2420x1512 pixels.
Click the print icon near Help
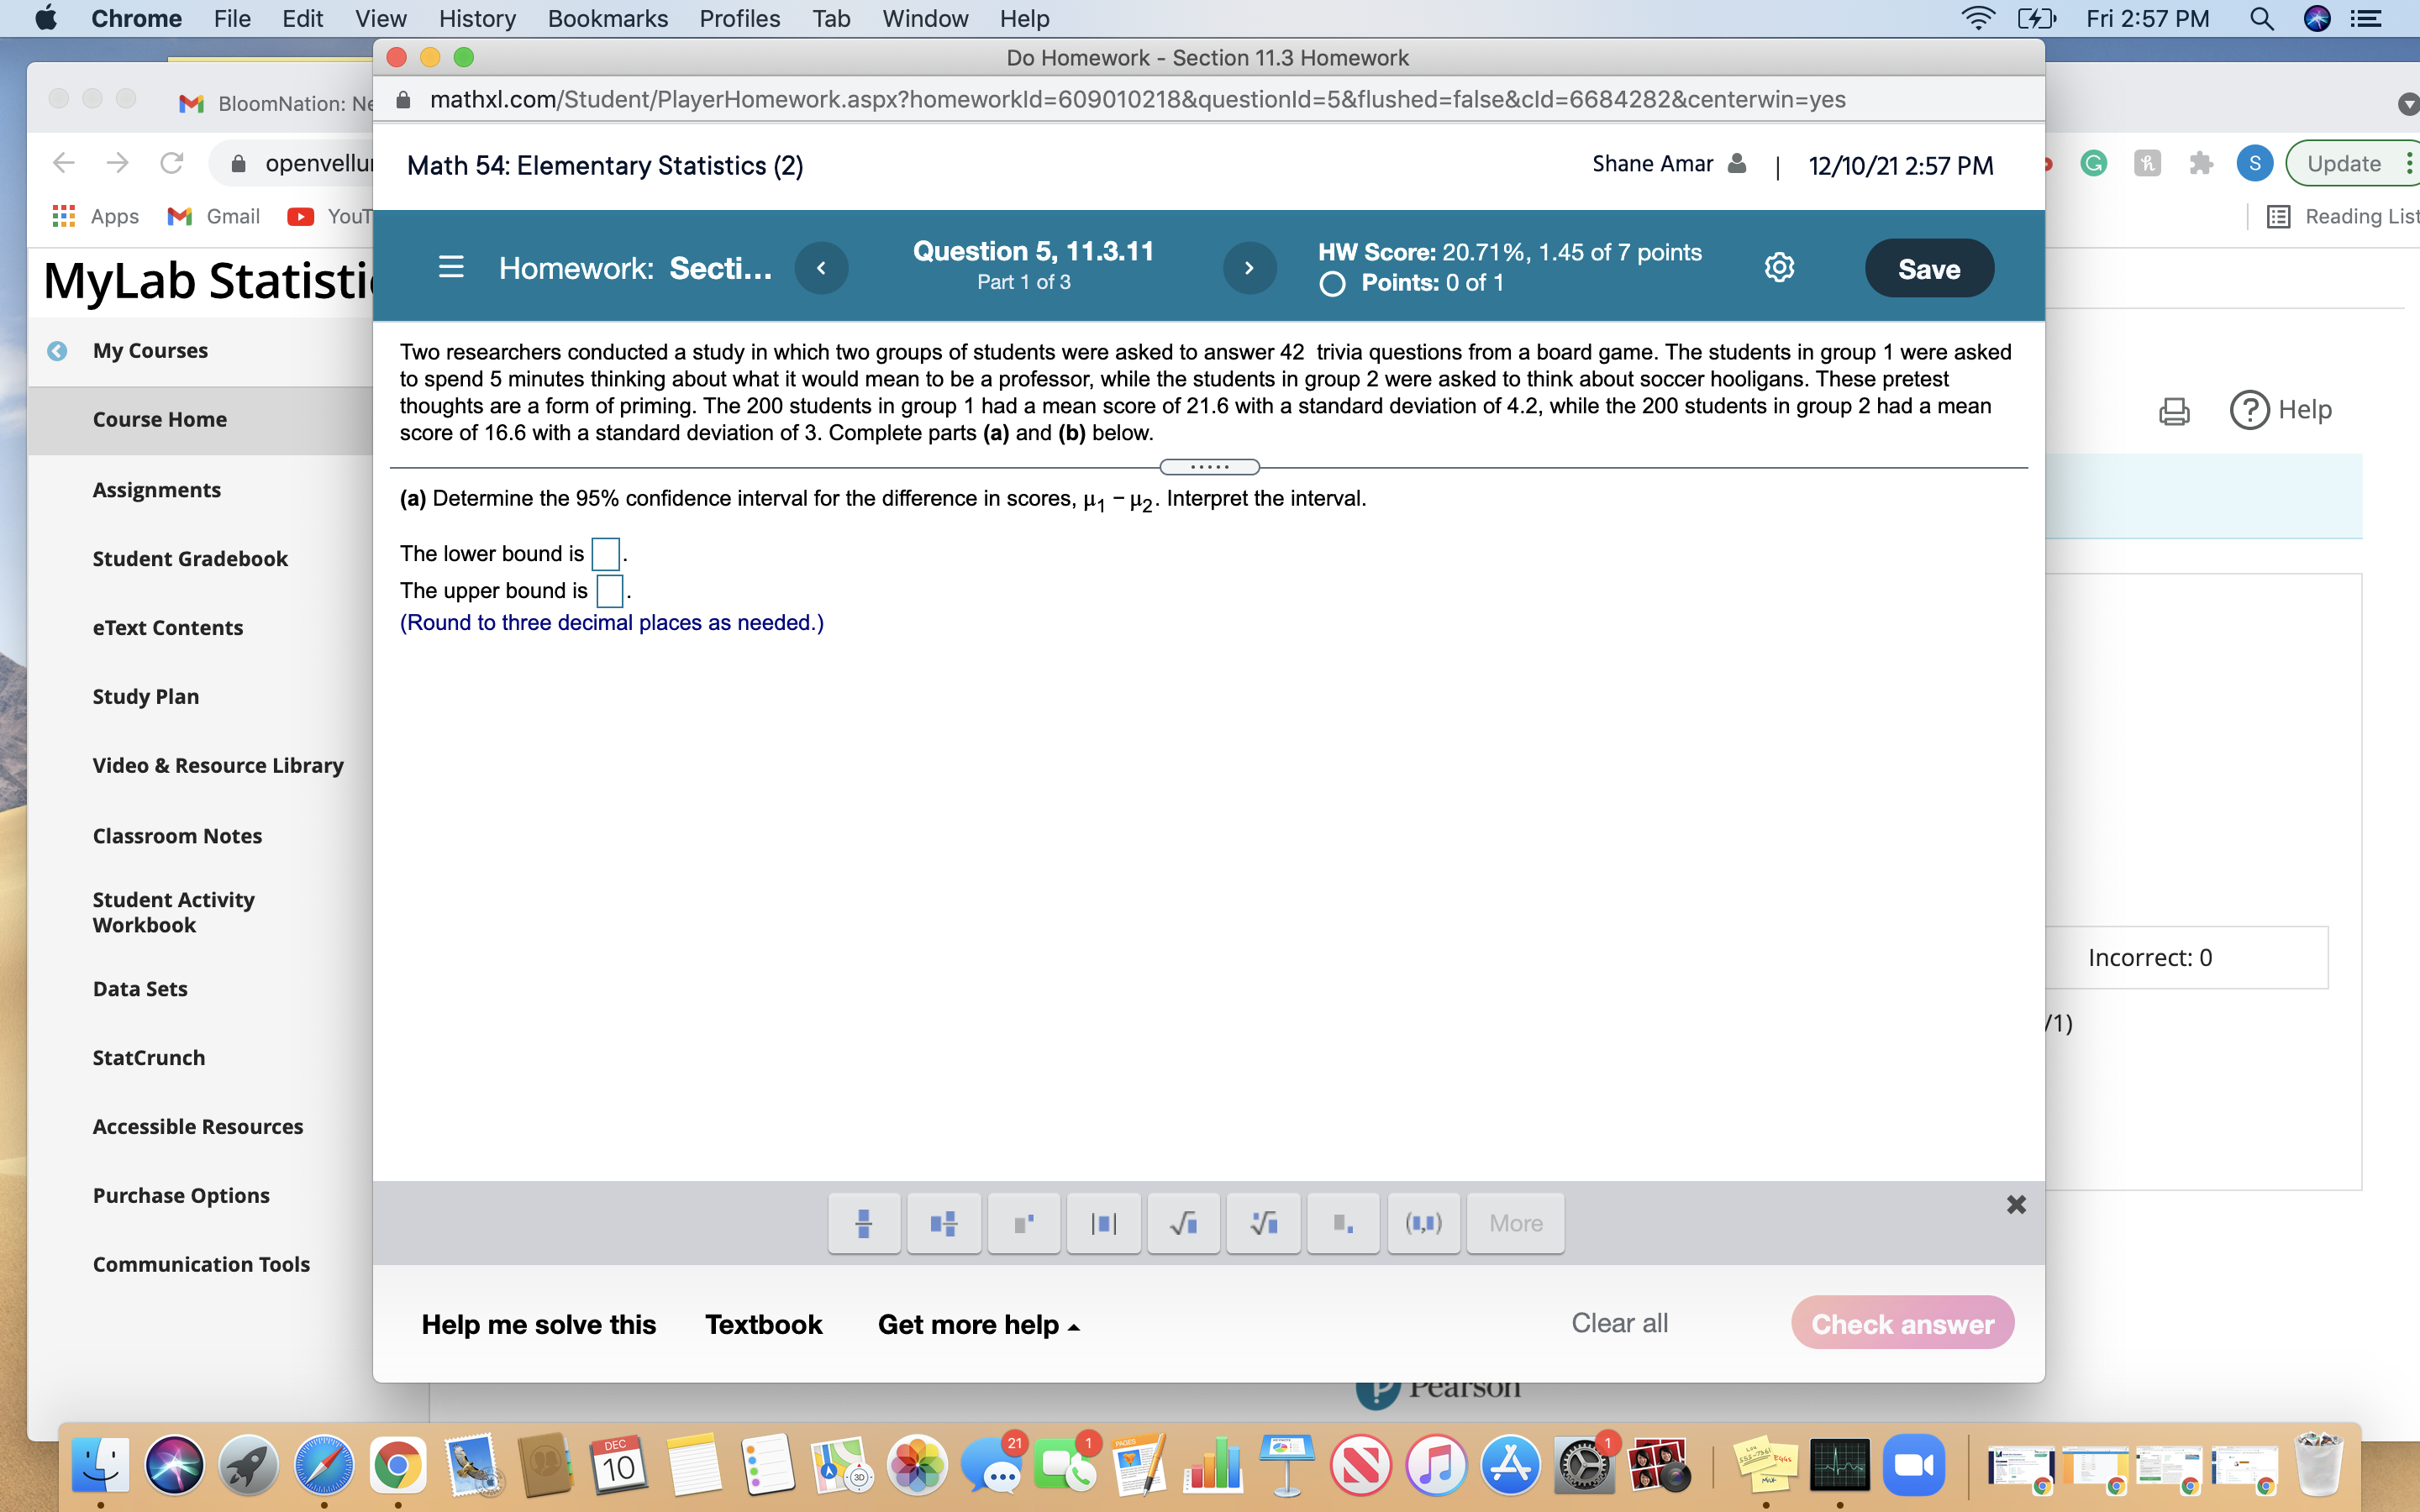pyautogui.click(x=2172, y=410)
